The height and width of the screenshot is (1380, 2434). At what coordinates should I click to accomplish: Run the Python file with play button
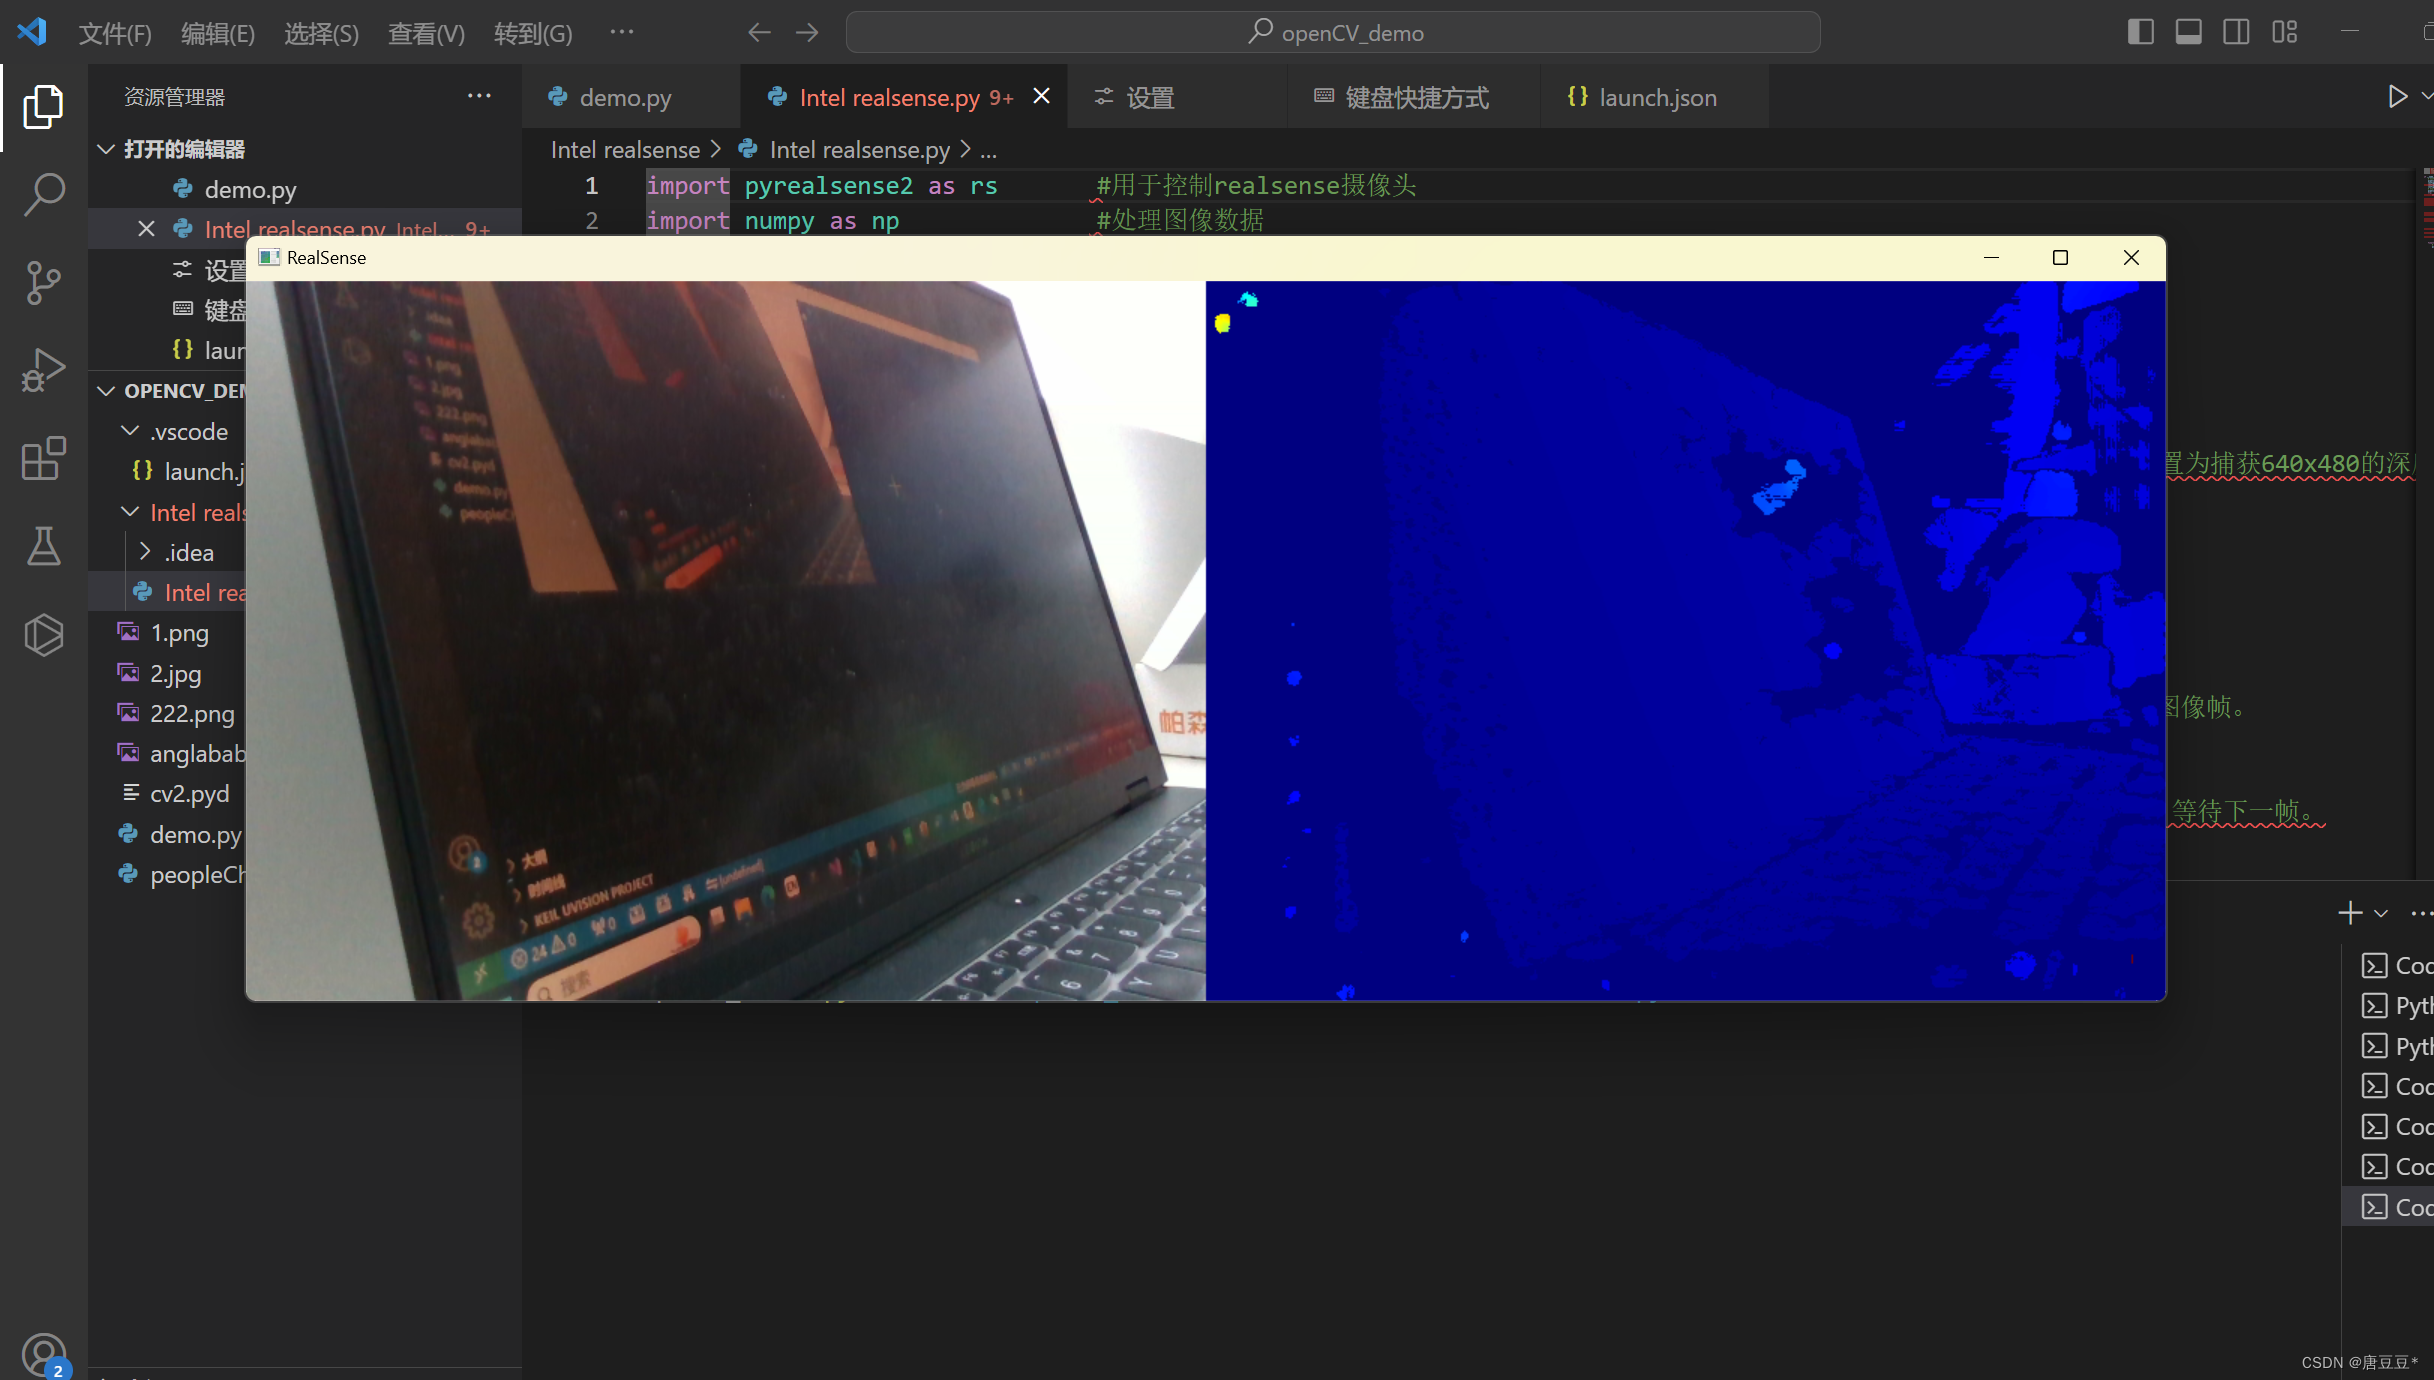2397,96
